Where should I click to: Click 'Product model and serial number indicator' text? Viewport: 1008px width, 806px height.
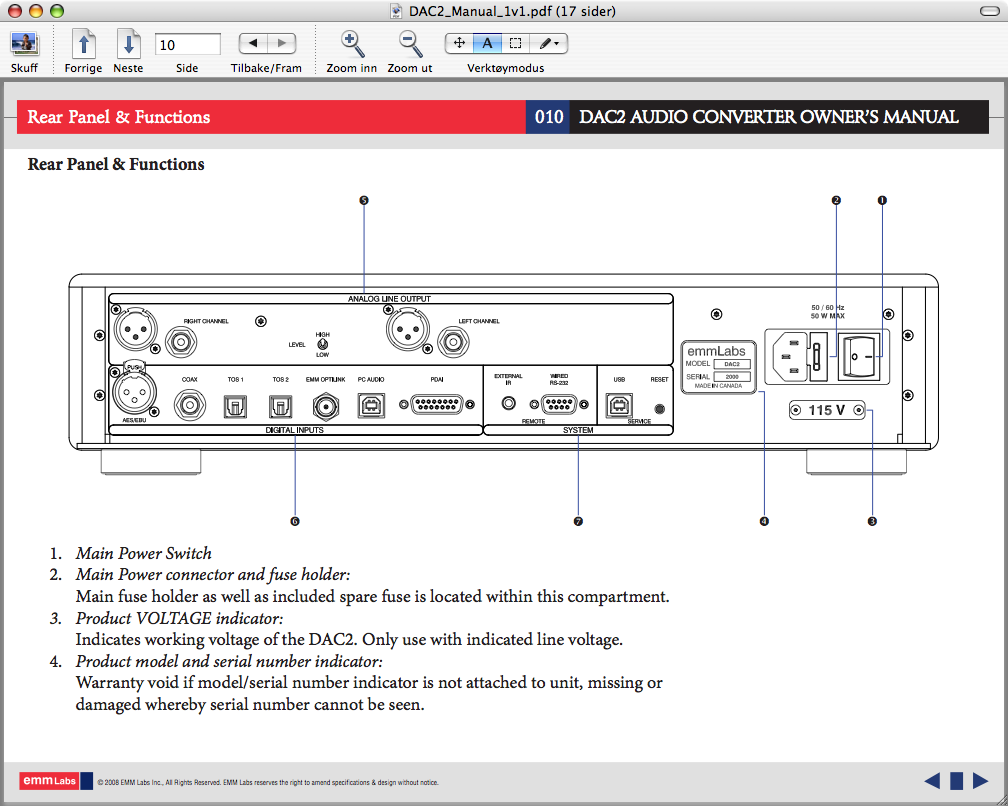(229, 661)
